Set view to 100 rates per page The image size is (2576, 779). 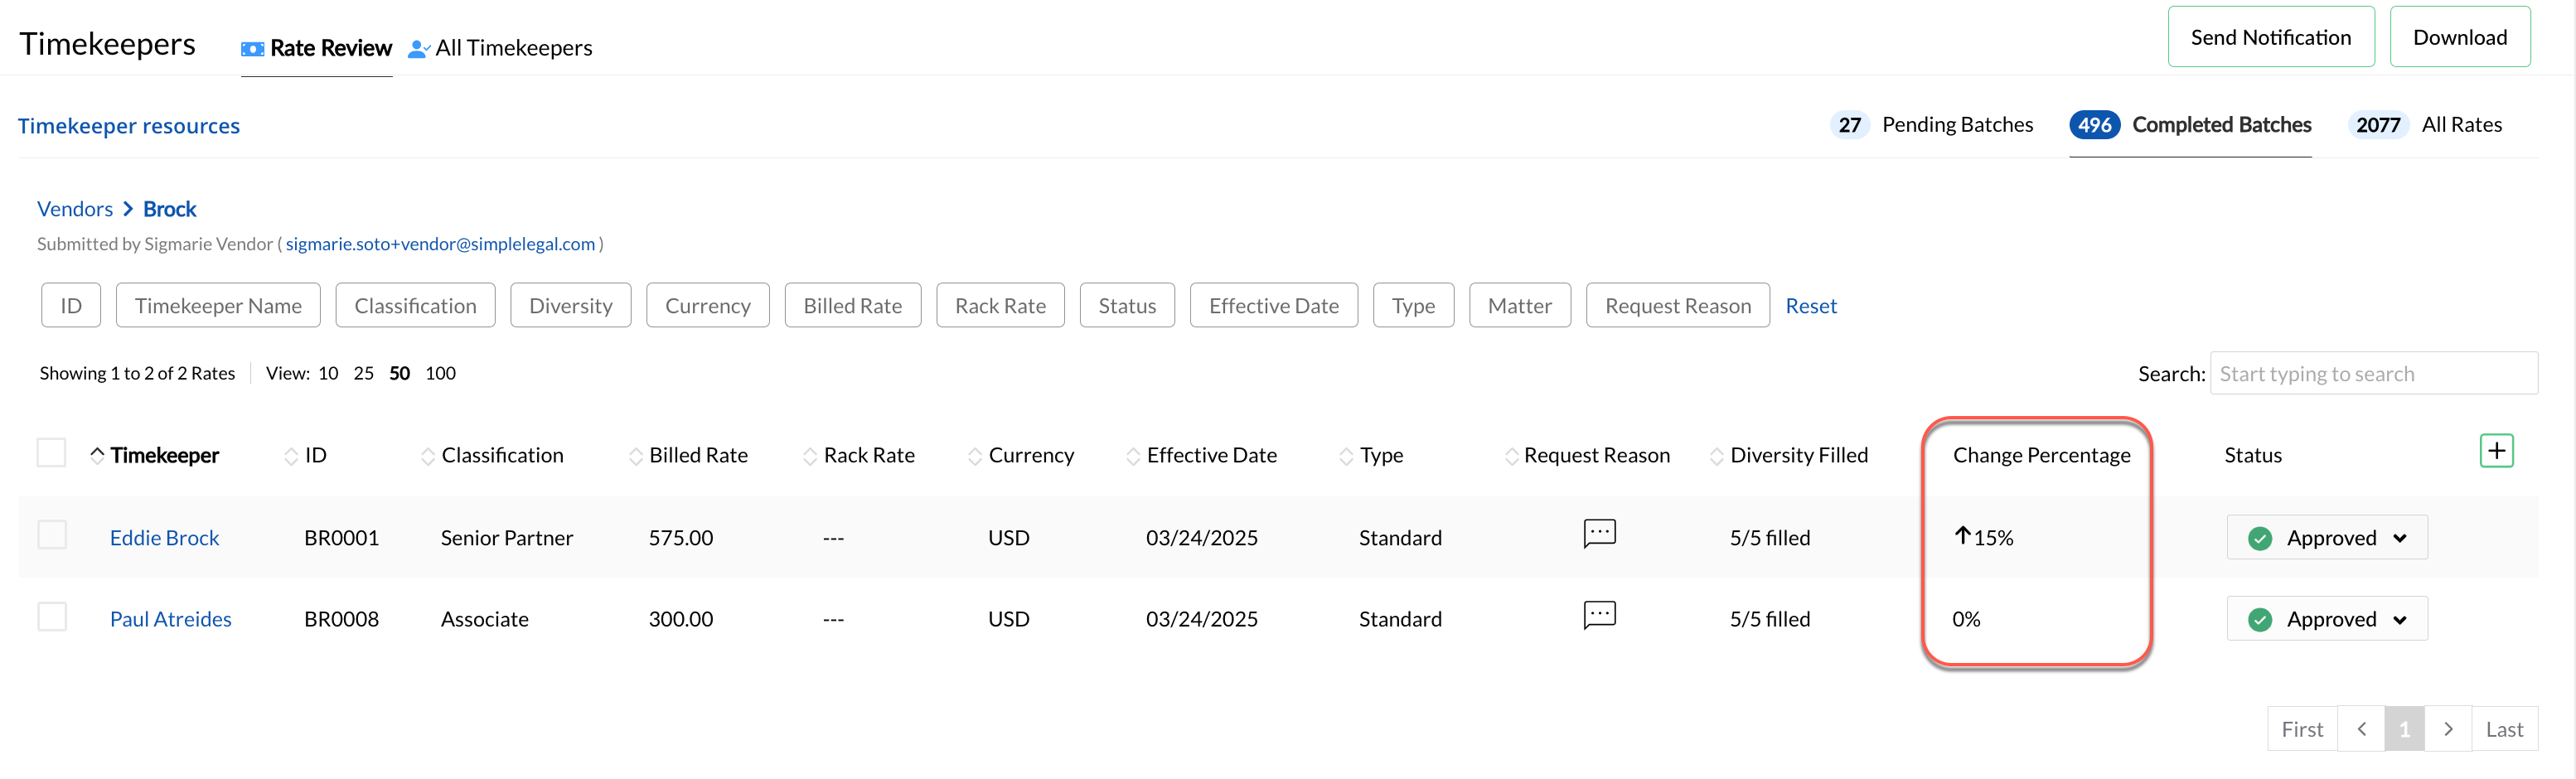[440, 373]
